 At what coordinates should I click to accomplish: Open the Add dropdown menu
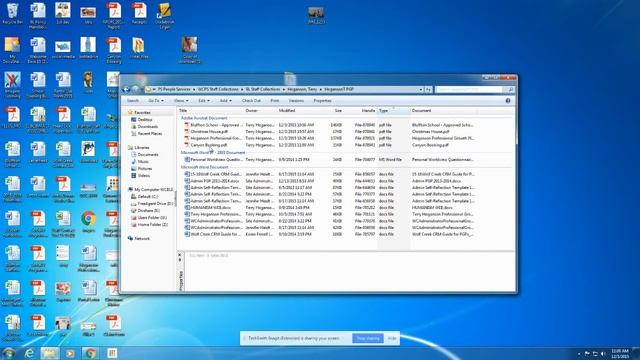coord(225,100)
